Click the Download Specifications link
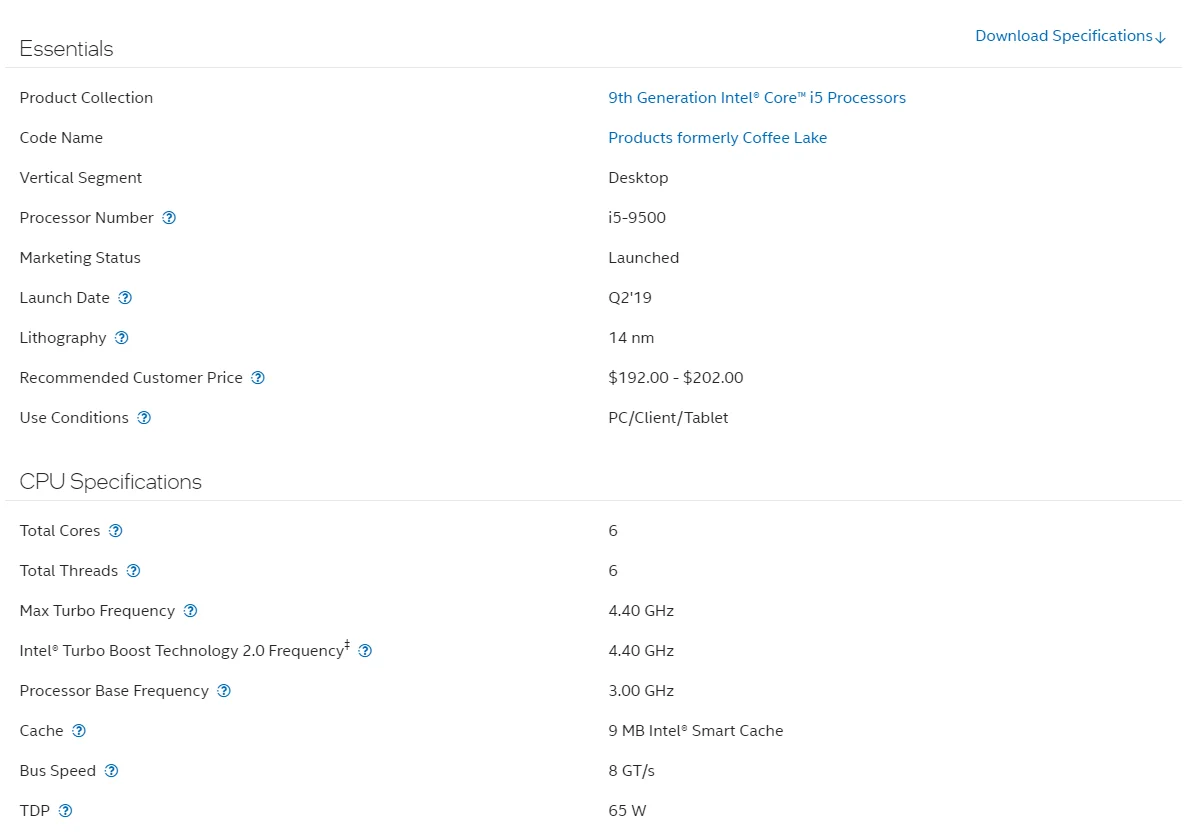1186x839 pixels. [x=1070, y=36]
